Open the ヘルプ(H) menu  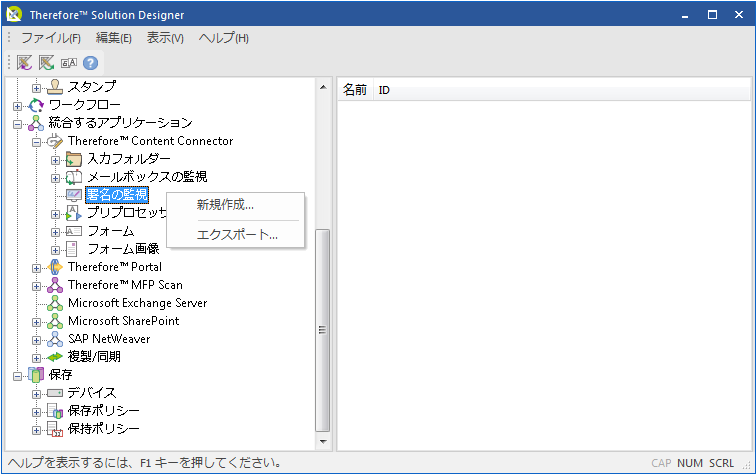(x=224, y=38)
